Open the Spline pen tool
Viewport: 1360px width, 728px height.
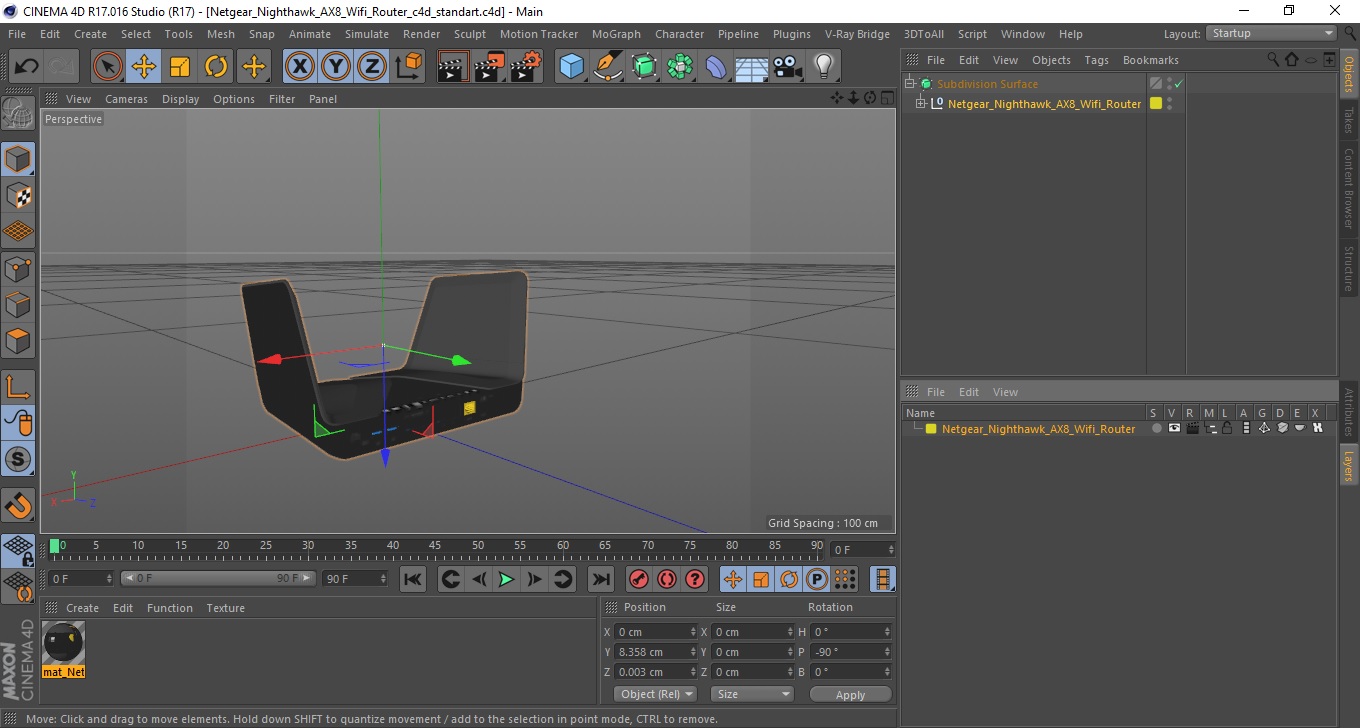[608, 67]
